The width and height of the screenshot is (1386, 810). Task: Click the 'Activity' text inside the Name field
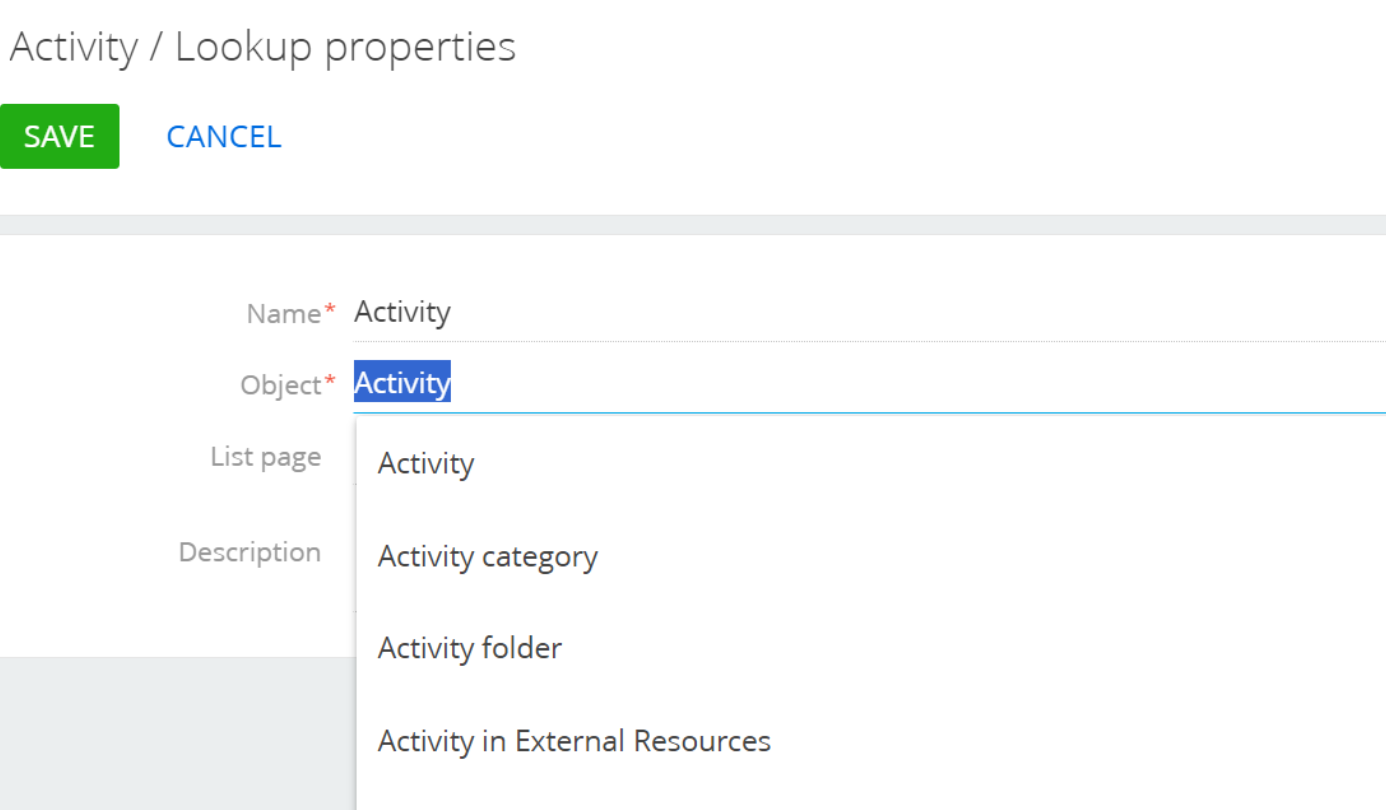[402, 312]
